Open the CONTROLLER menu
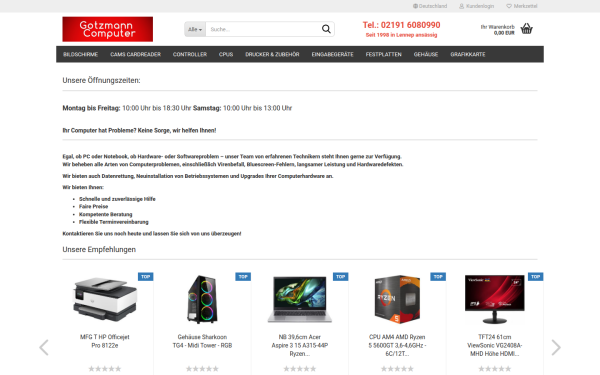Viewport: 600px width, 375px height. pyautogui.click(x=190, y=54)
